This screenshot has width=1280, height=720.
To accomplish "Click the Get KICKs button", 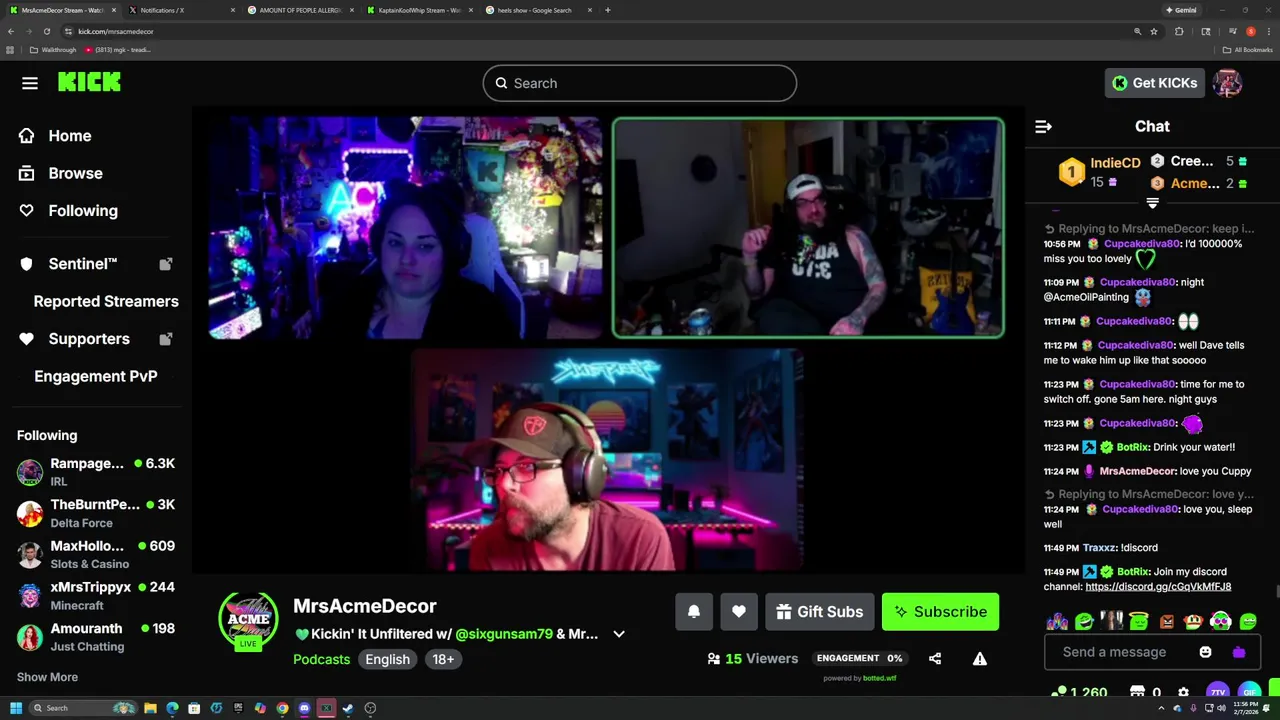I will (x=1154, y=83).
